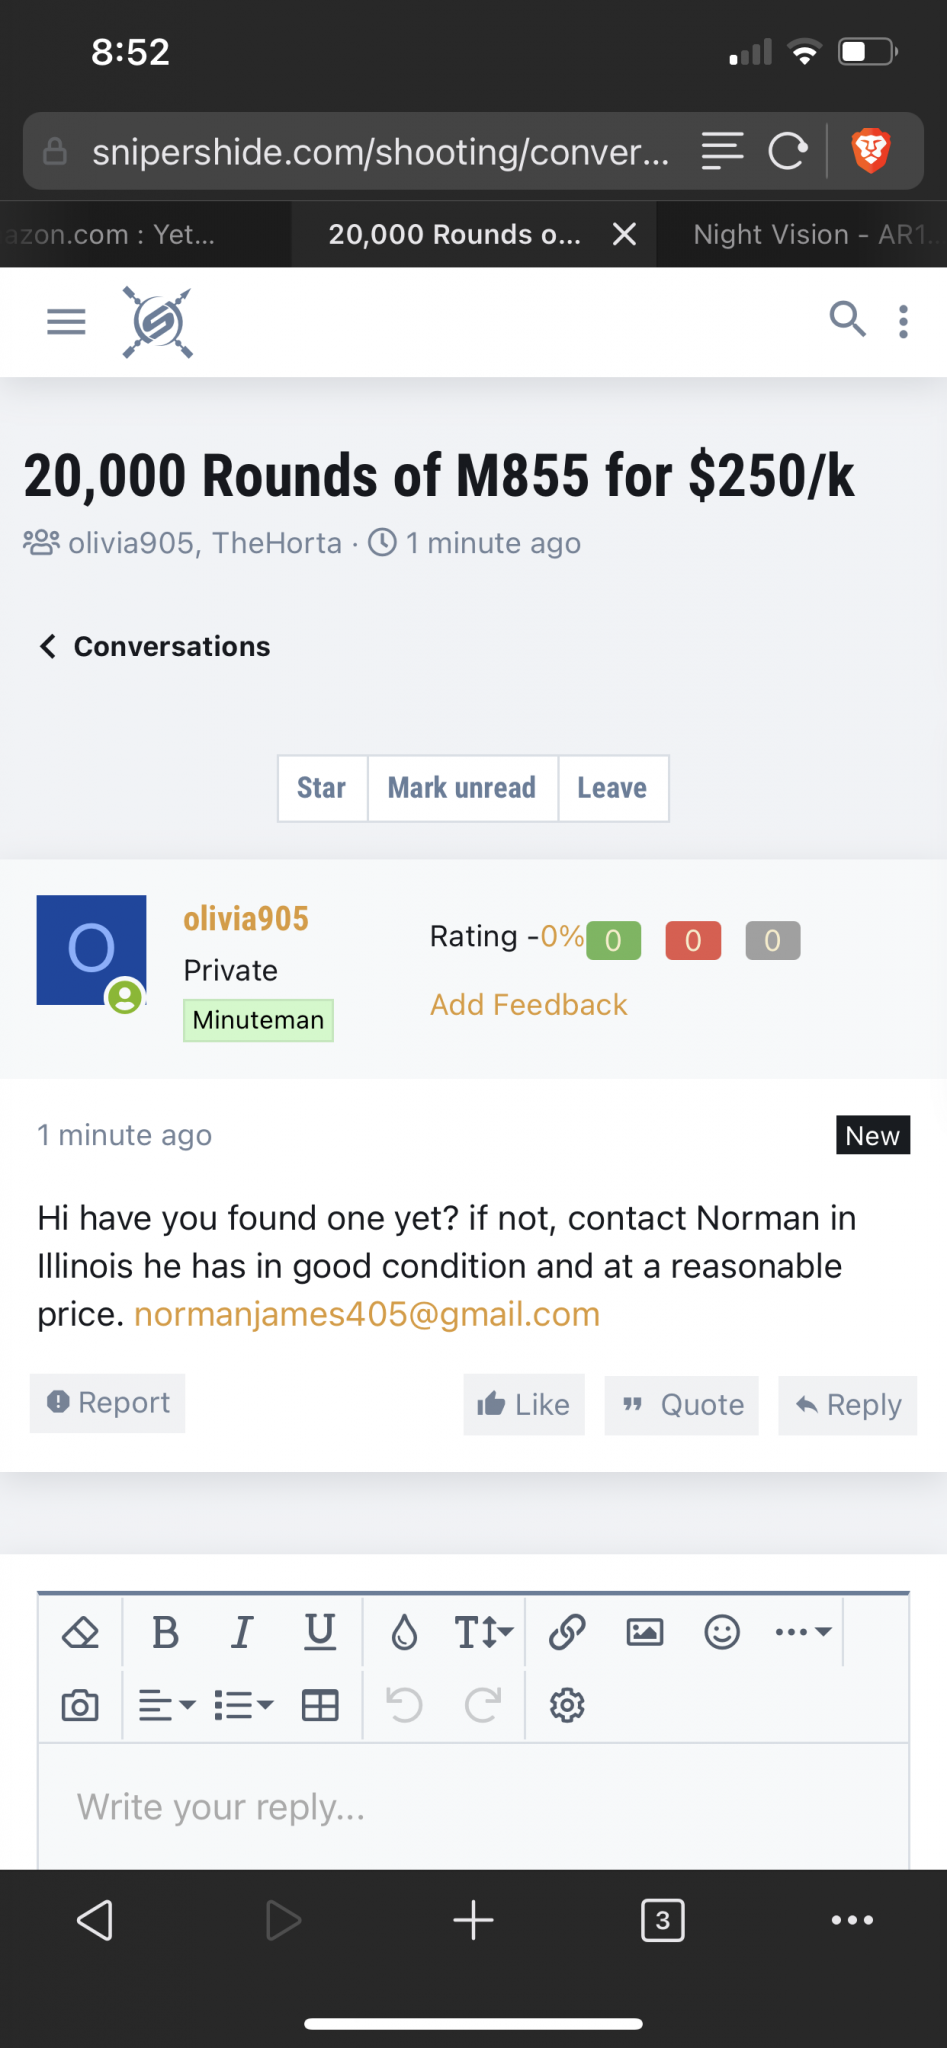Expand the text alignment dropdown
Screen dimensions: 947x2048
click(166, 1705)
